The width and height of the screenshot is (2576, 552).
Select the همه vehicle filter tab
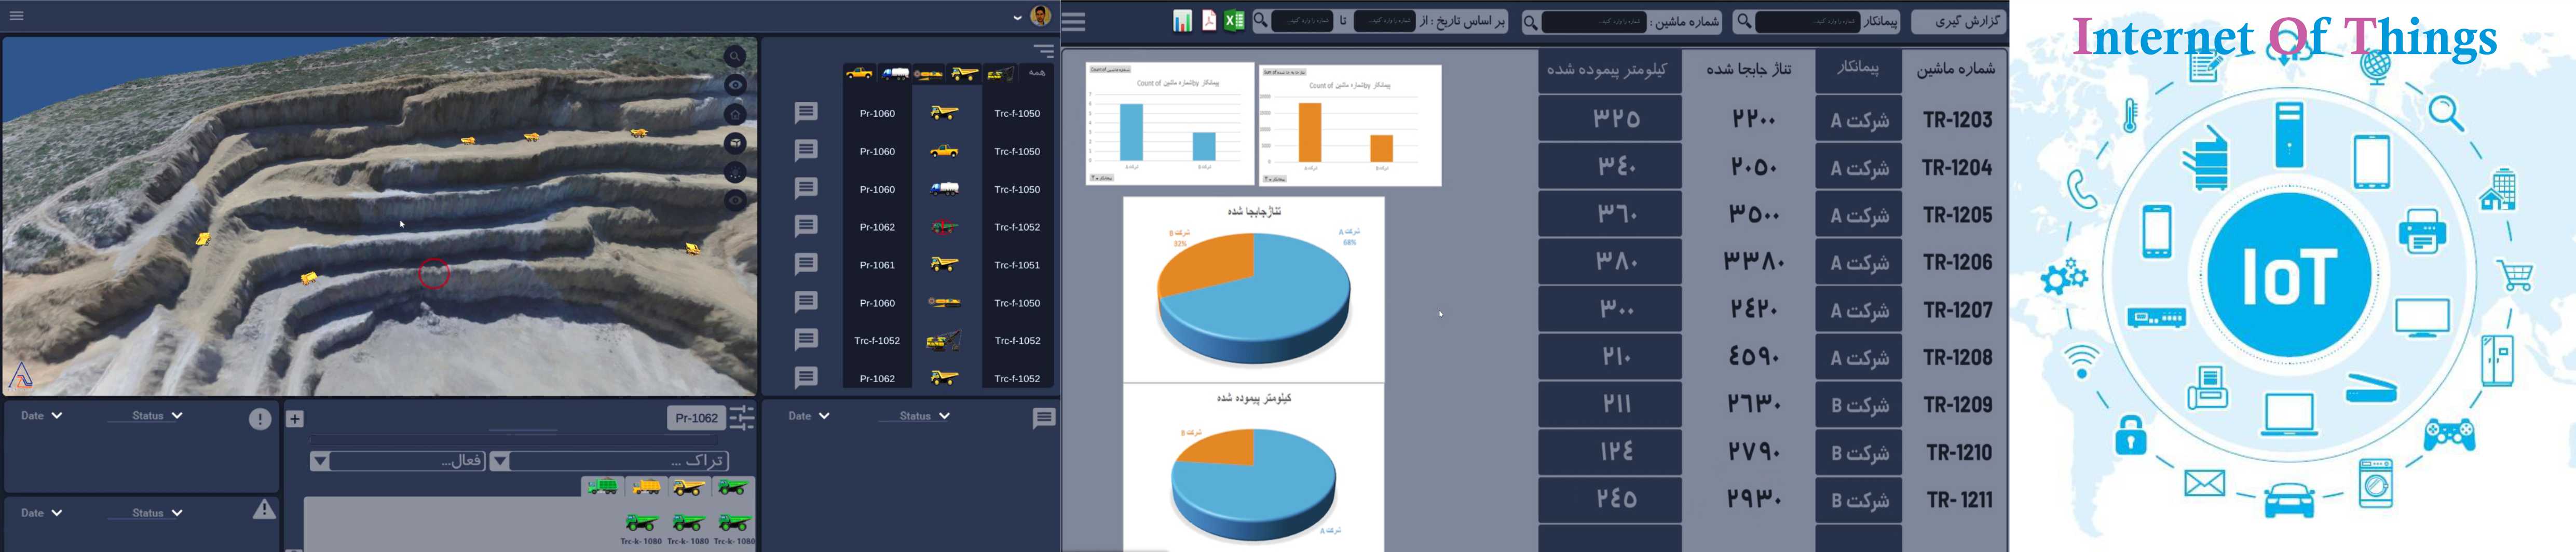point(1037,73)
